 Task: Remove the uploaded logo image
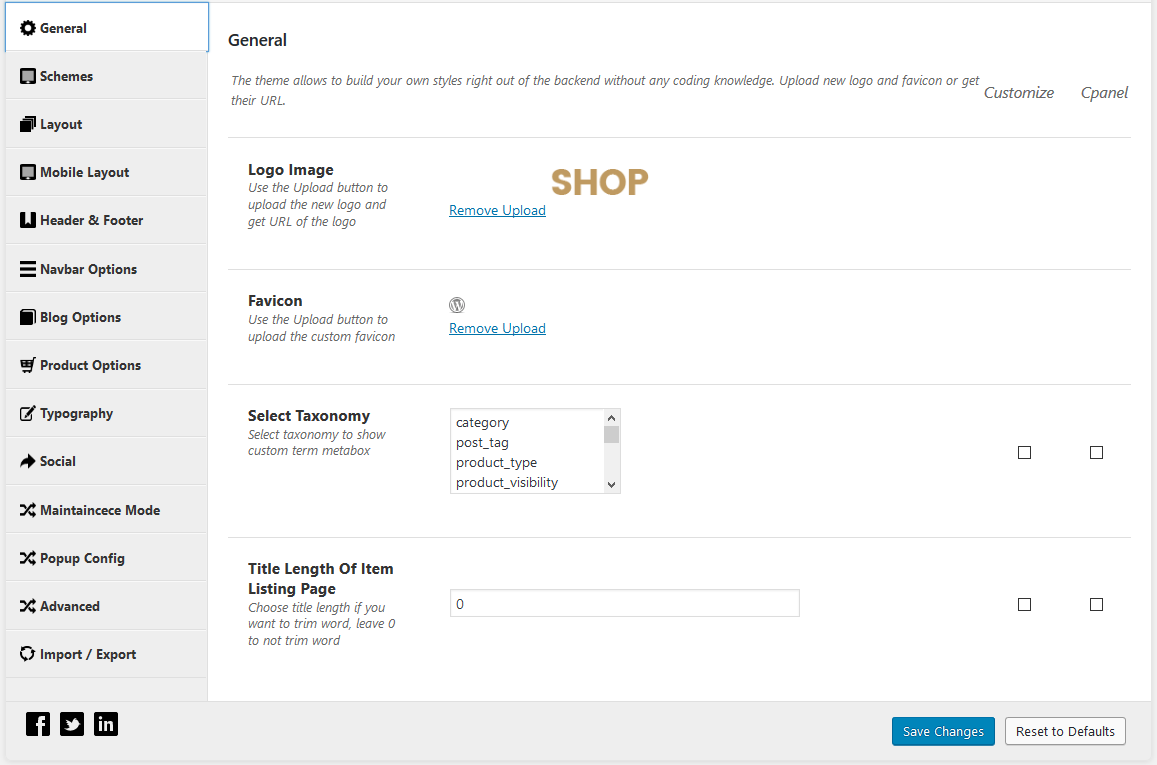point(497,210)
